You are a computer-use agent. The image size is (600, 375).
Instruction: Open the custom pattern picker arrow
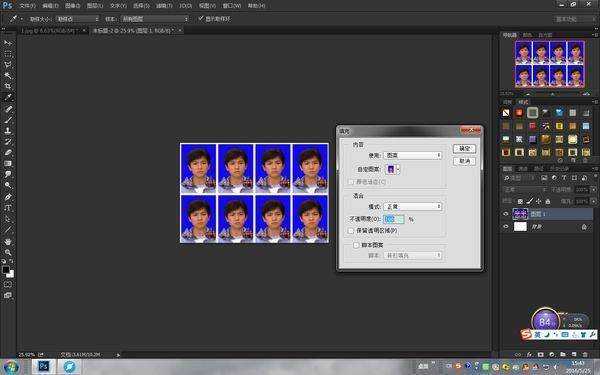[398, 169]
